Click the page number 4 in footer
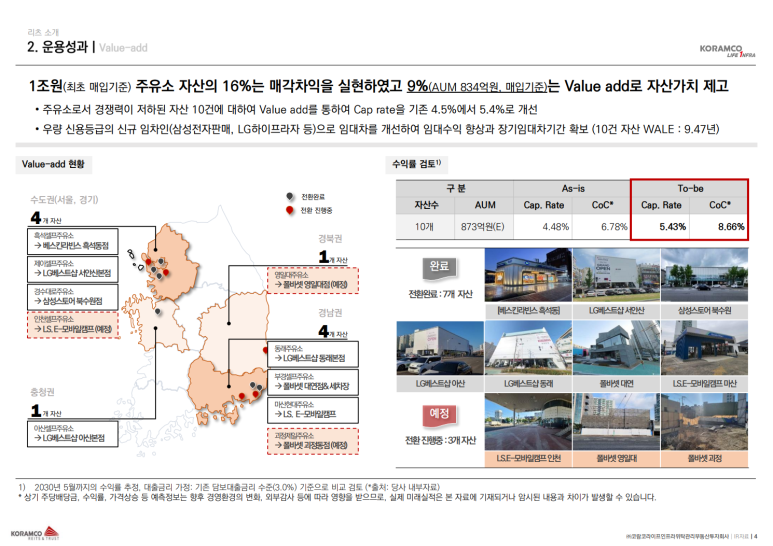 tap(755, 536)
